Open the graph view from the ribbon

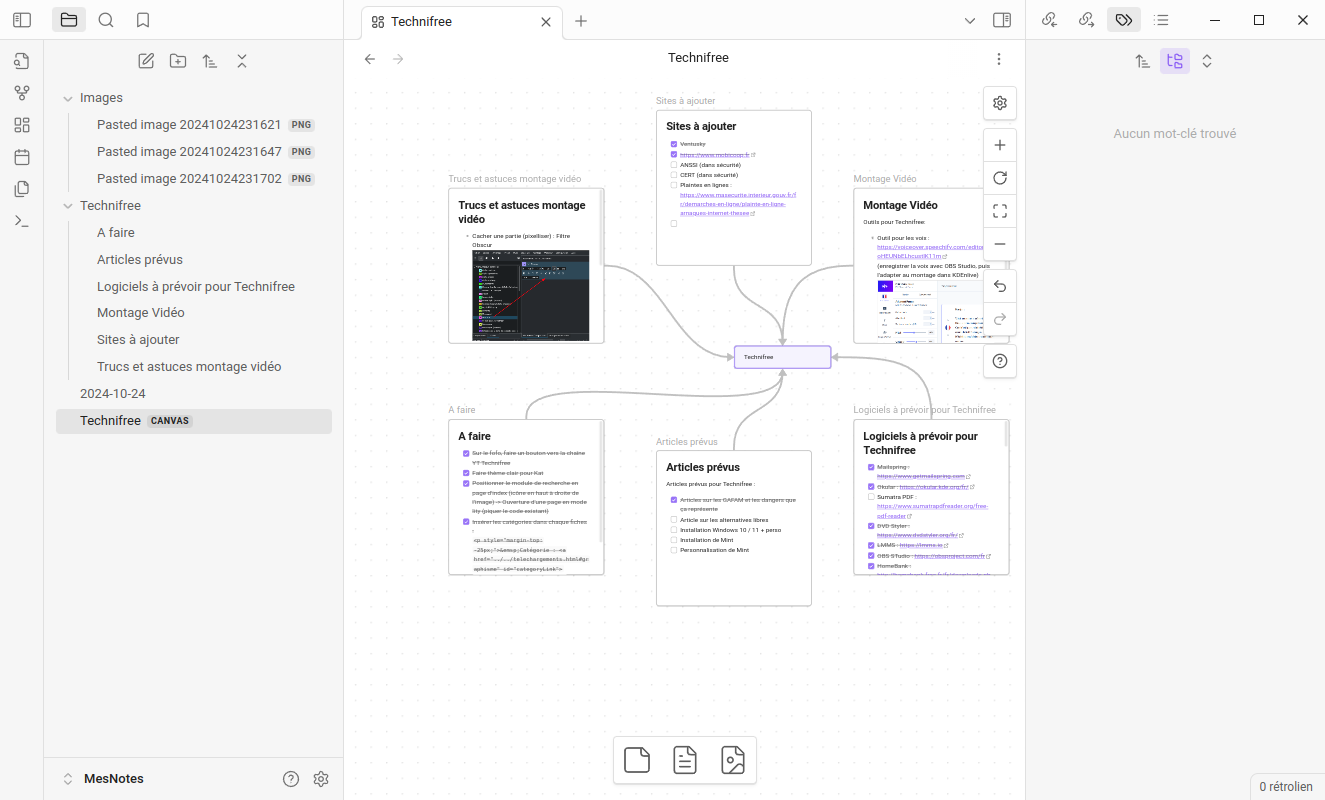pos(22,93)
